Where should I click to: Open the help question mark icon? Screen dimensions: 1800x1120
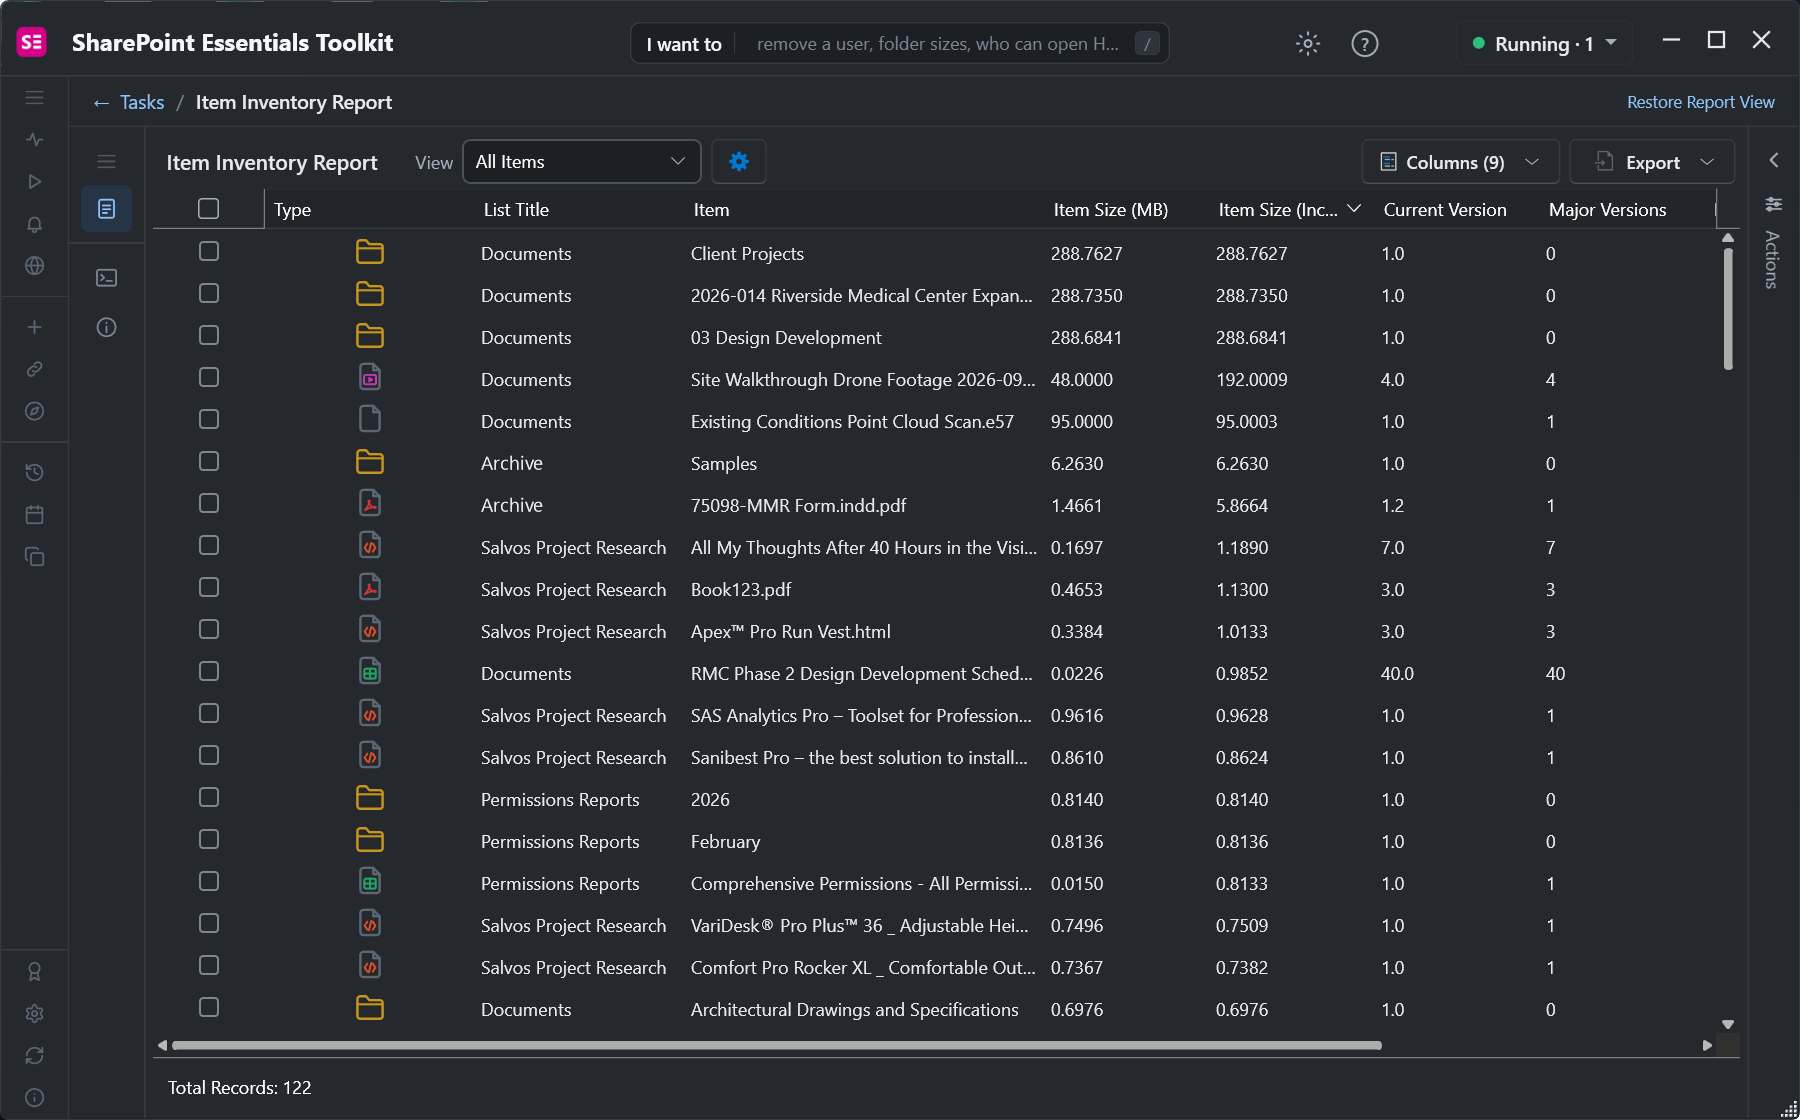(1364, 43)
